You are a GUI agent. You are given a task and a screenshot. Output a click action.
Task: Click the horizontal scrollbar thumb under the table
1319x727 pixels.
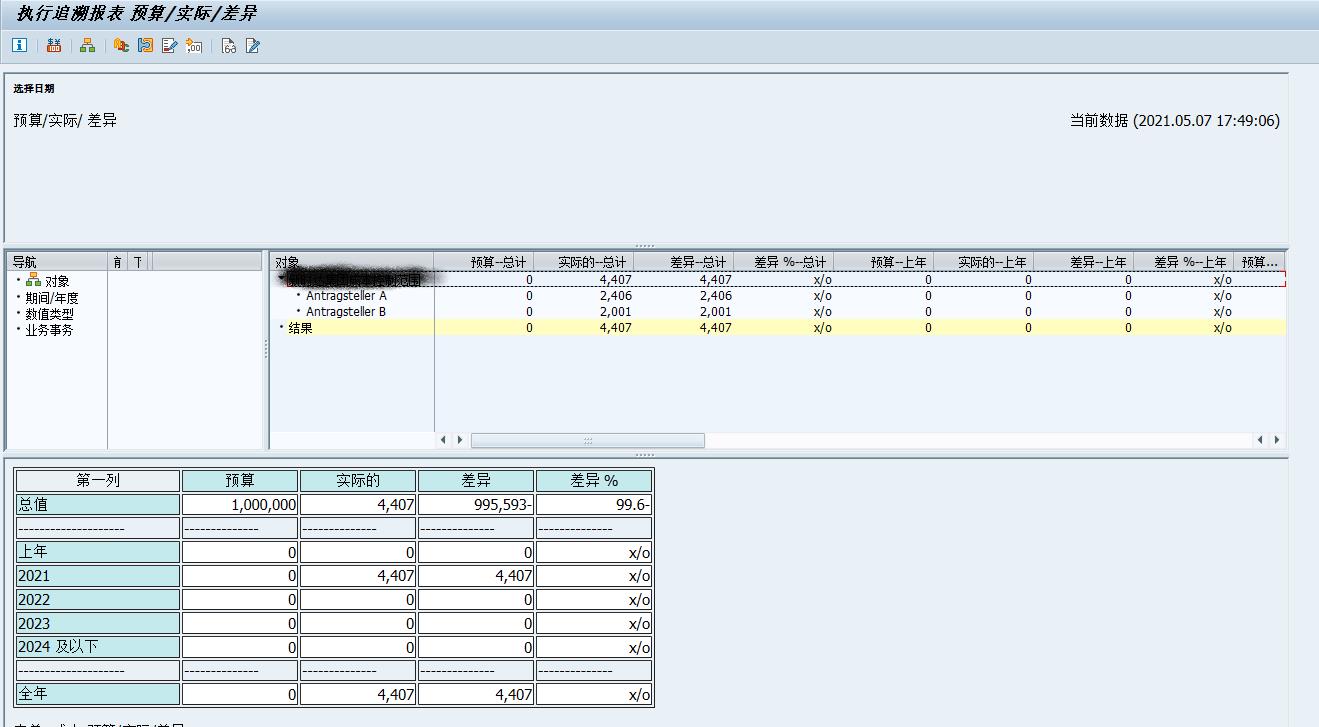pyautogui.click(x=588, y=440)
